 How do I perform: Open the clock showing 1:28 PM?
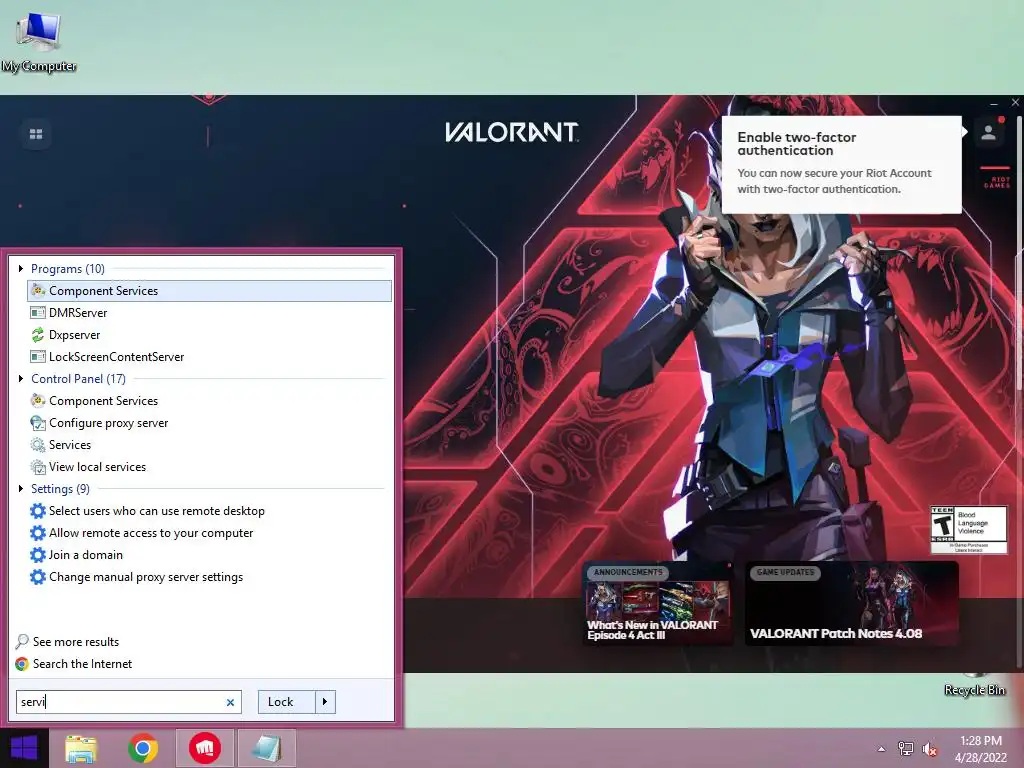click(981, 749)
